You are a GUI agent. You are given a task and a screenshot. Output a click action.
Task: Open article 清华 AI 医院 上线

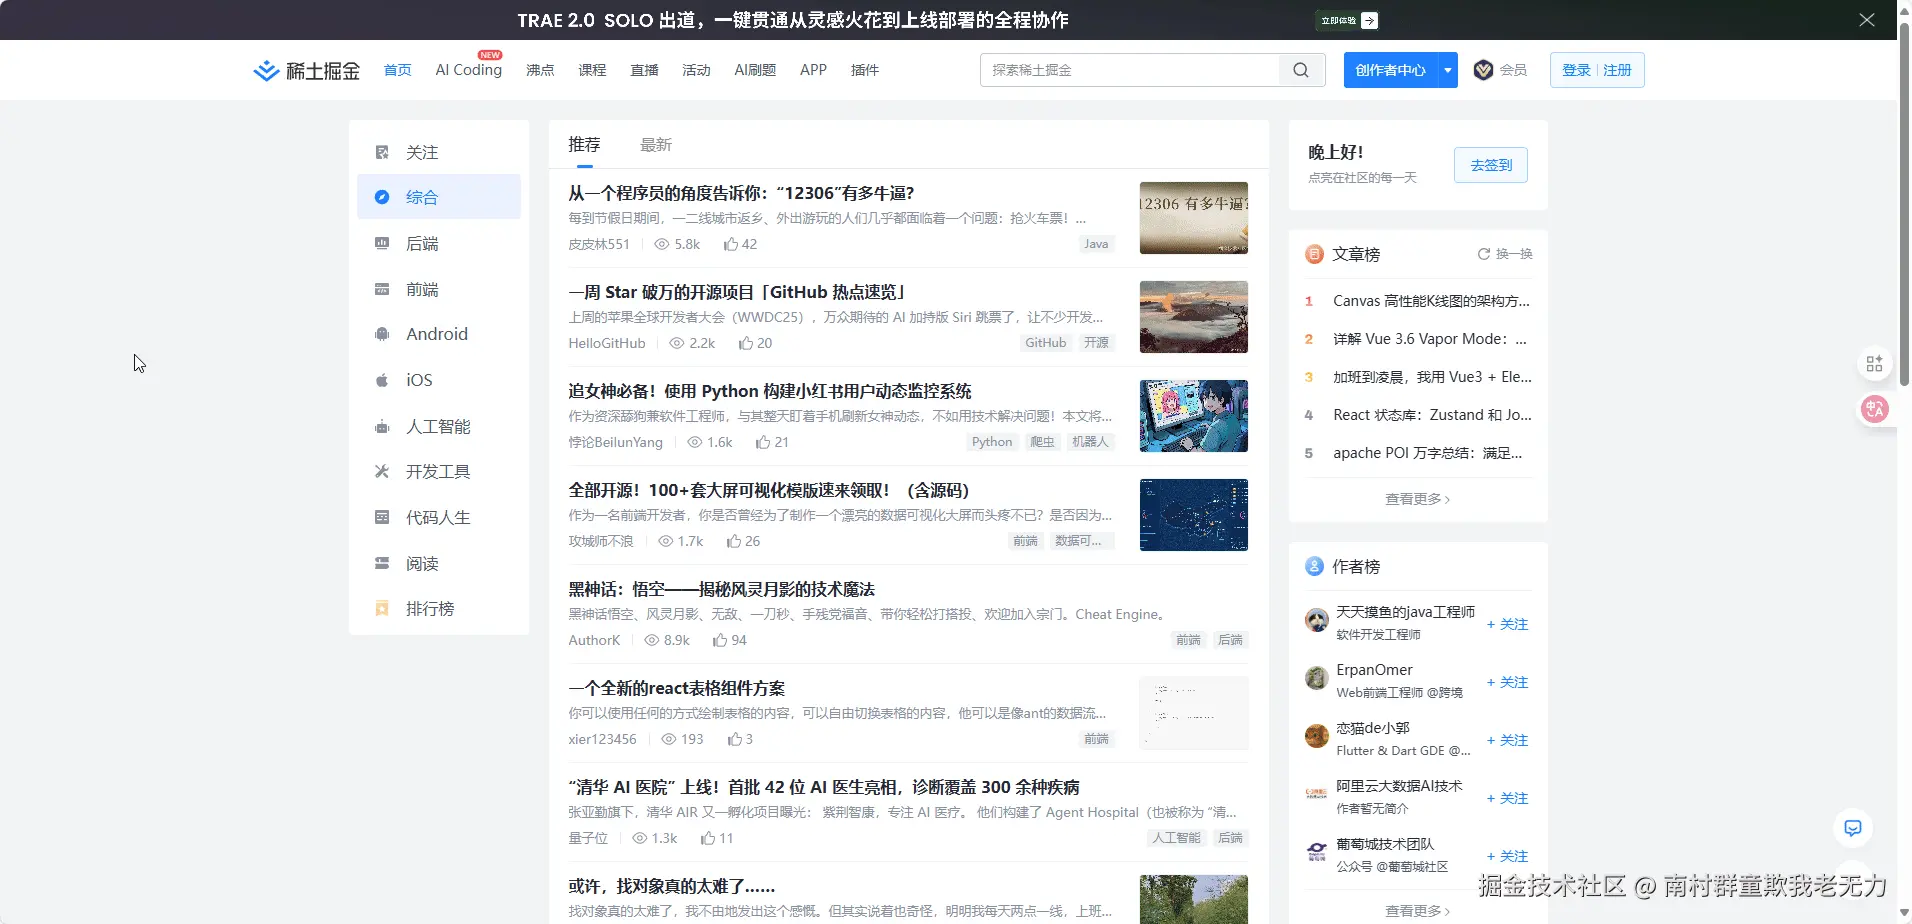point(824,787)
